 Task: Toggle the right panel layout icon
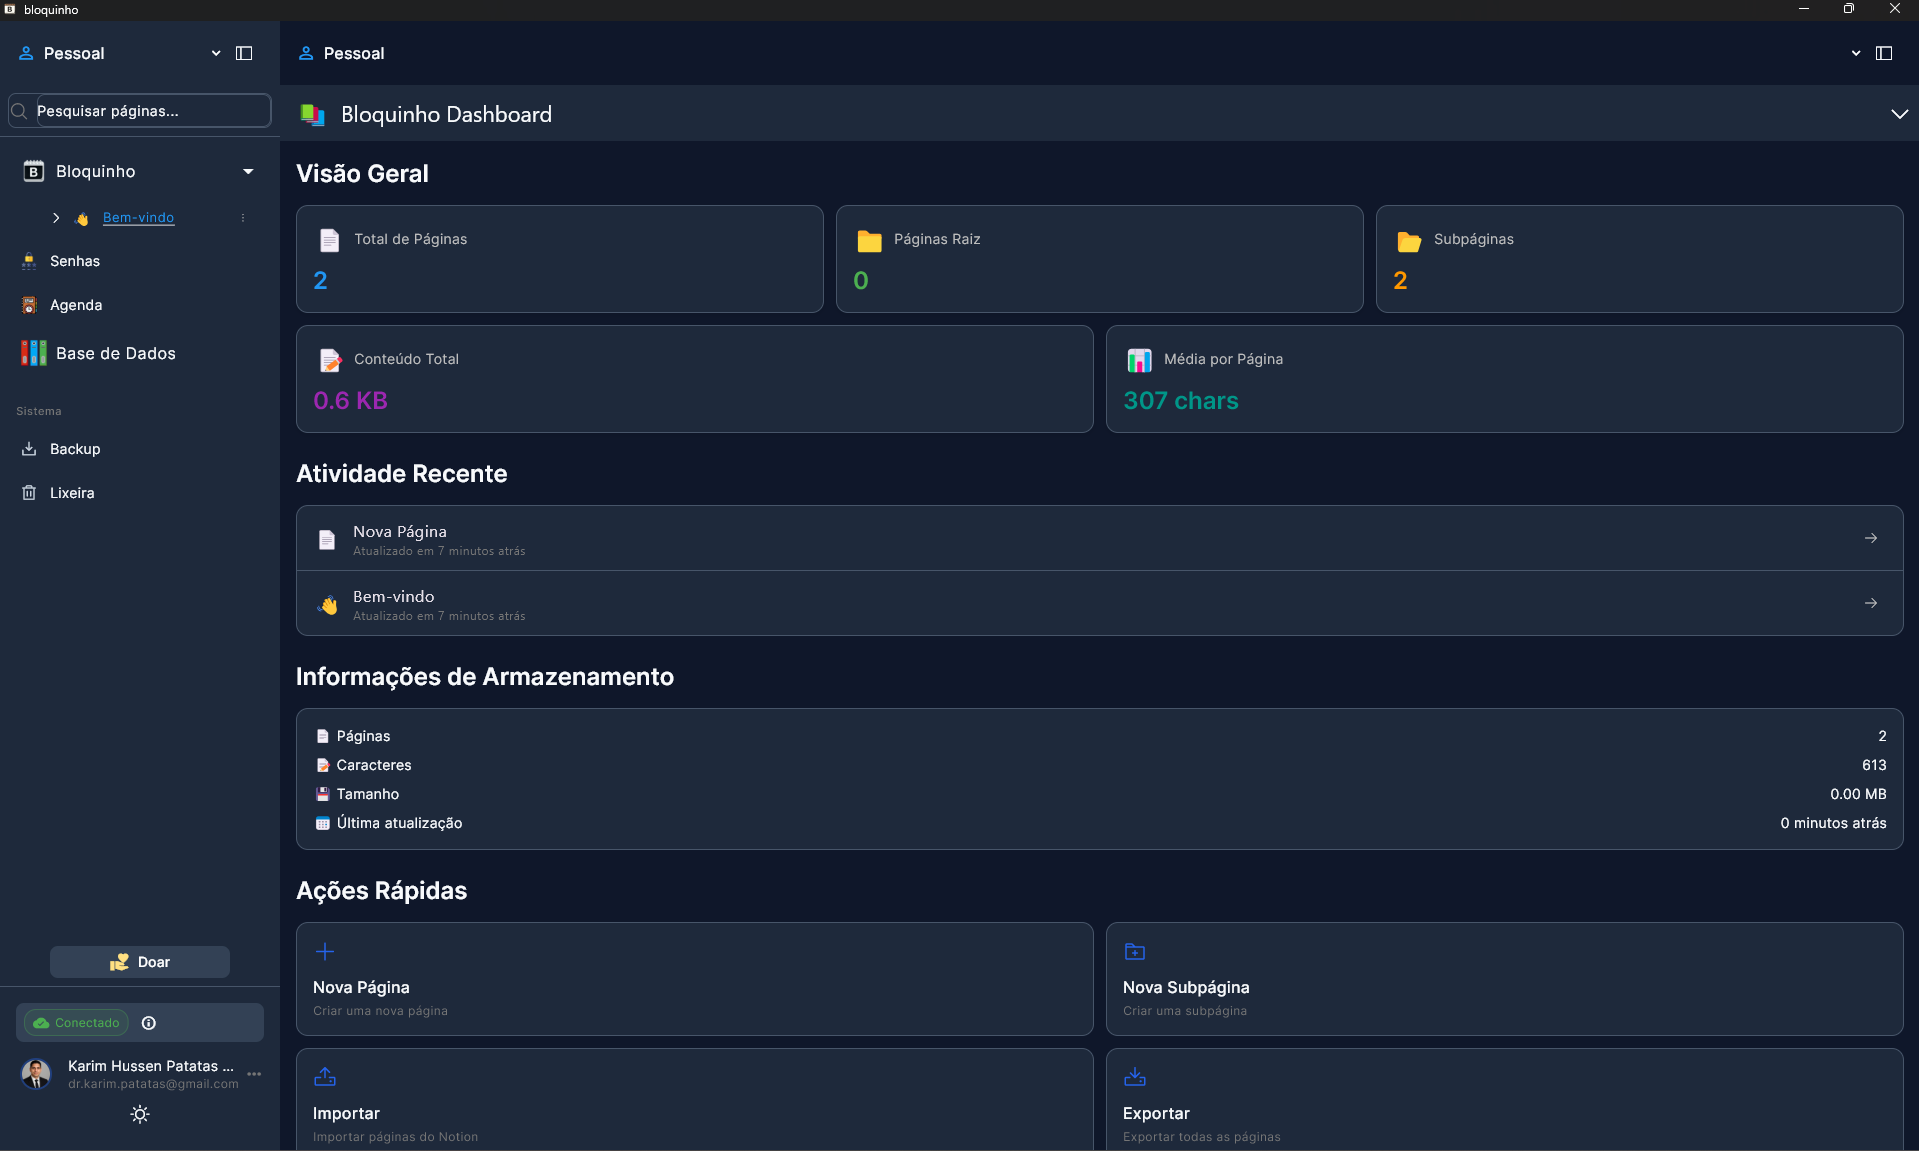click(x=1884, y=53)
